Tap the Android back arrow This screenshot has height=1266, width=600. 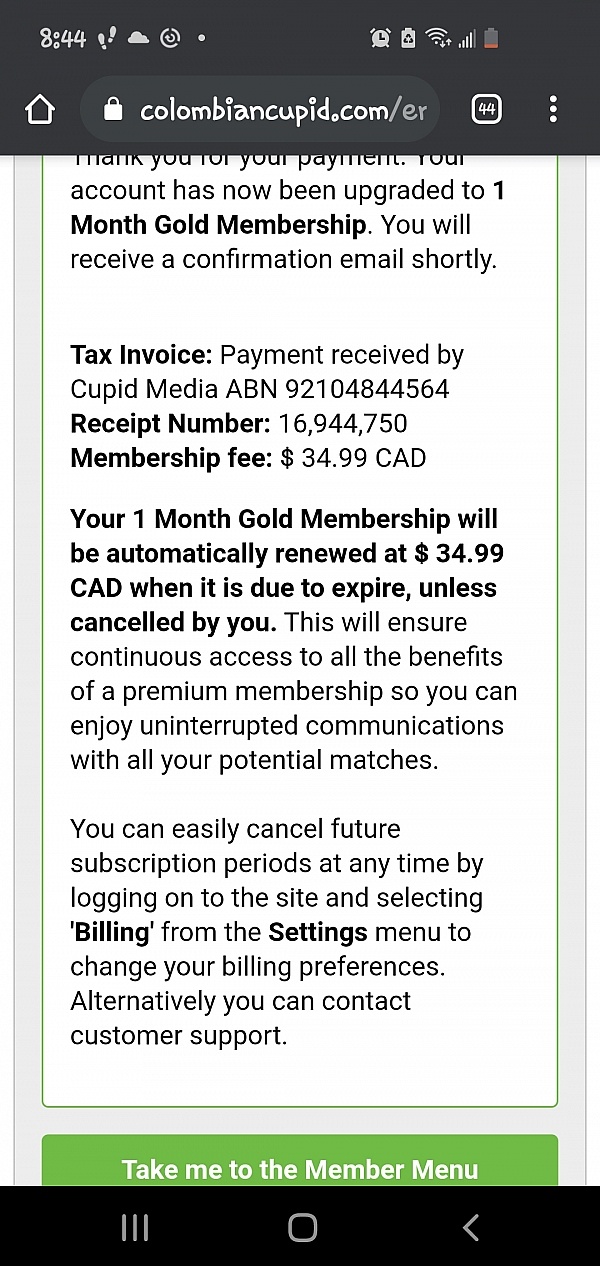click(x=471, y=1228)
